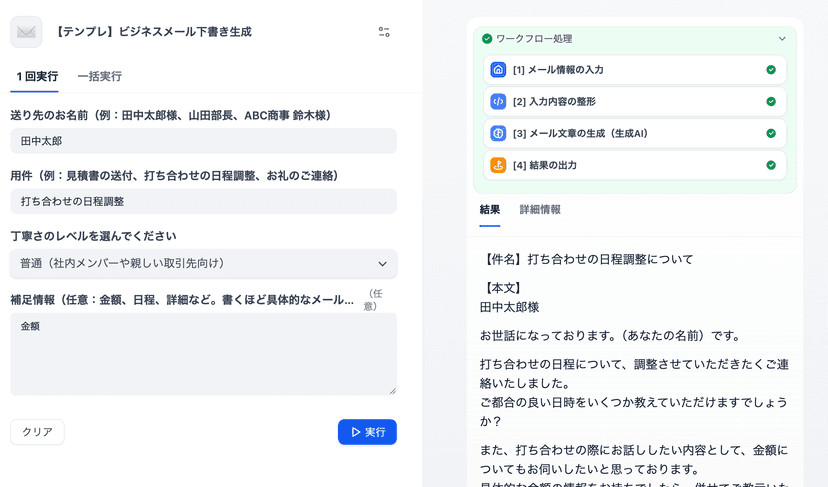828x487 pixels.
Task: Click green check of メール情報の入力 step
Action: coord(771,70)
